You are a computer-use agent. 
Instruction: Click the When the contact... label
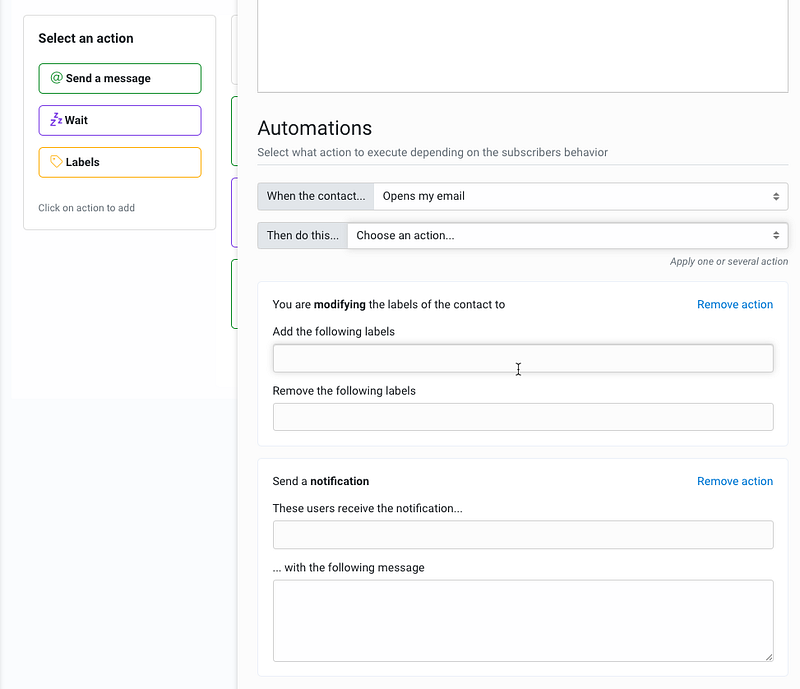tap(316, 197)
